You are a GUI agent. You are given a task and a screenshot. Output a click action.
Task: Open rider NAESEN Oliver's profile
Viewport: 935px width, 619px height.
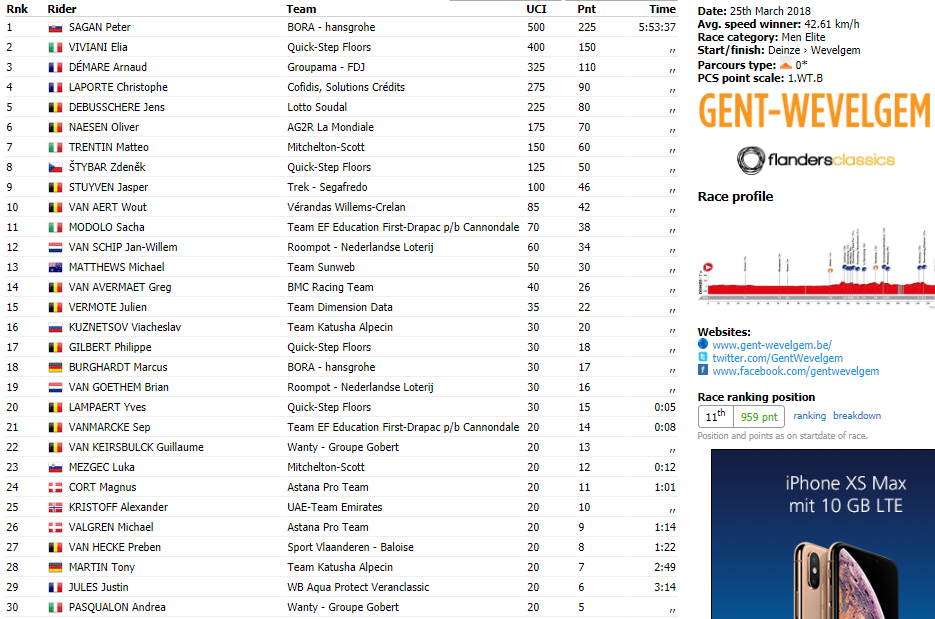tap(104, 127)
